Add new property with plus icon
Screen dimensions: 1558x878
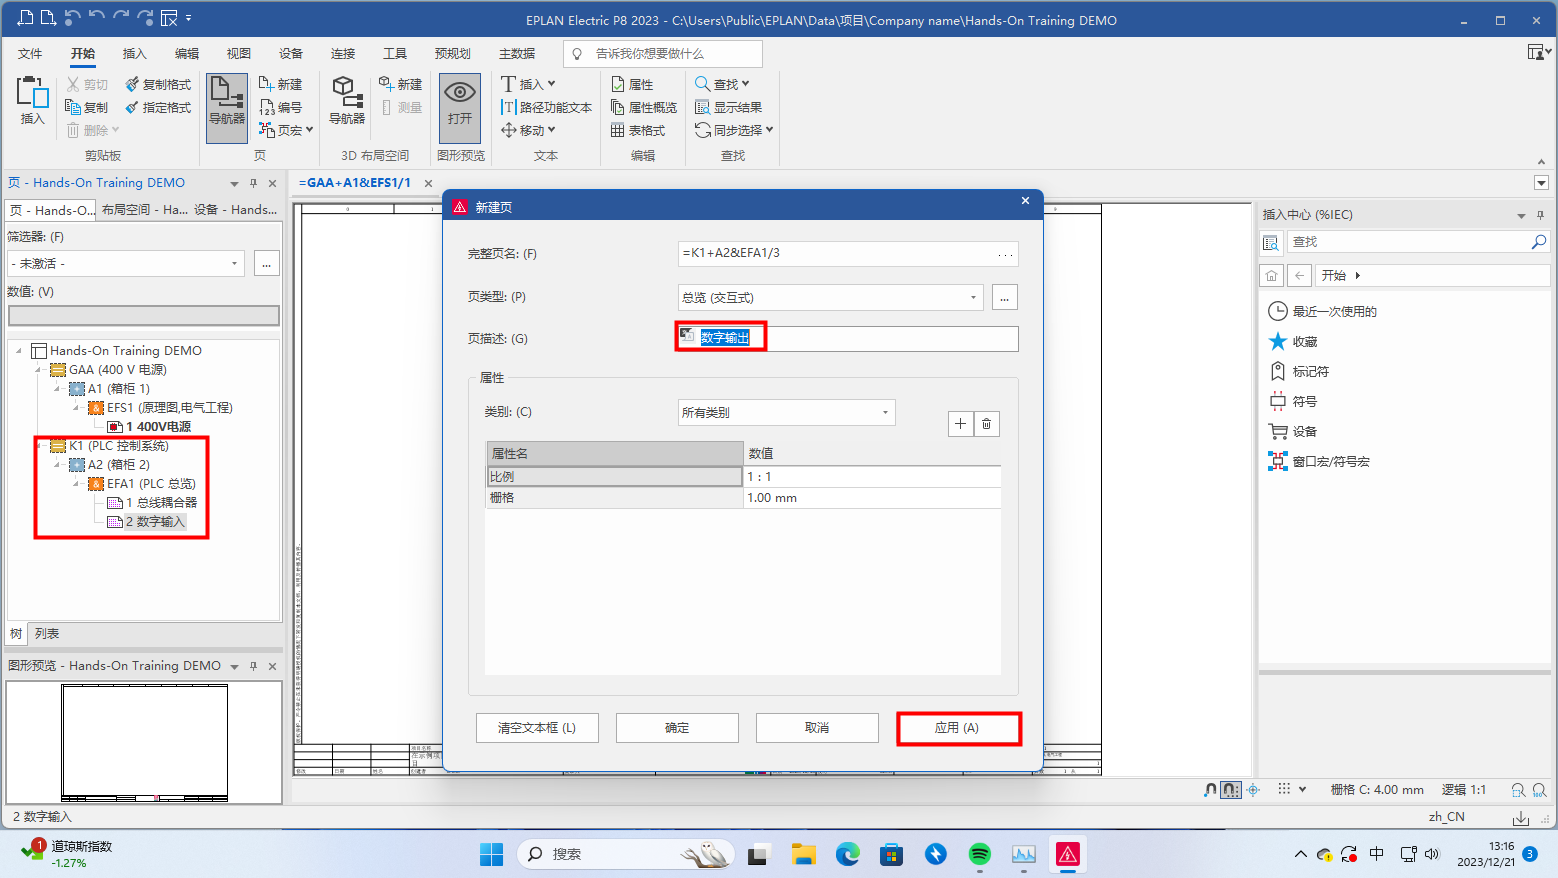pyautogui.click(x=960, y=424)
